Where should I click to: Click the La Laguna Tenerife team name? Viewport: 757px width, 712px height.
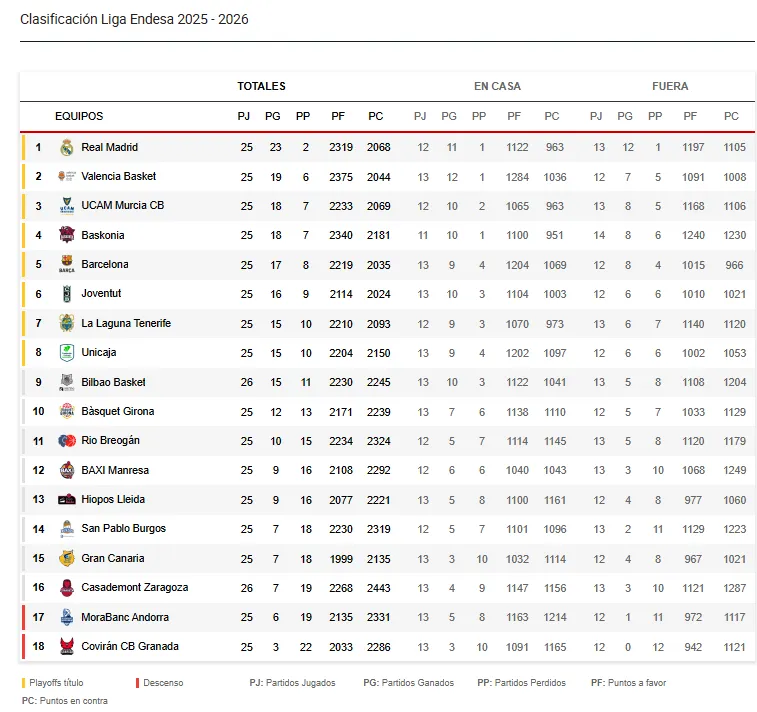tap(126, 323)
